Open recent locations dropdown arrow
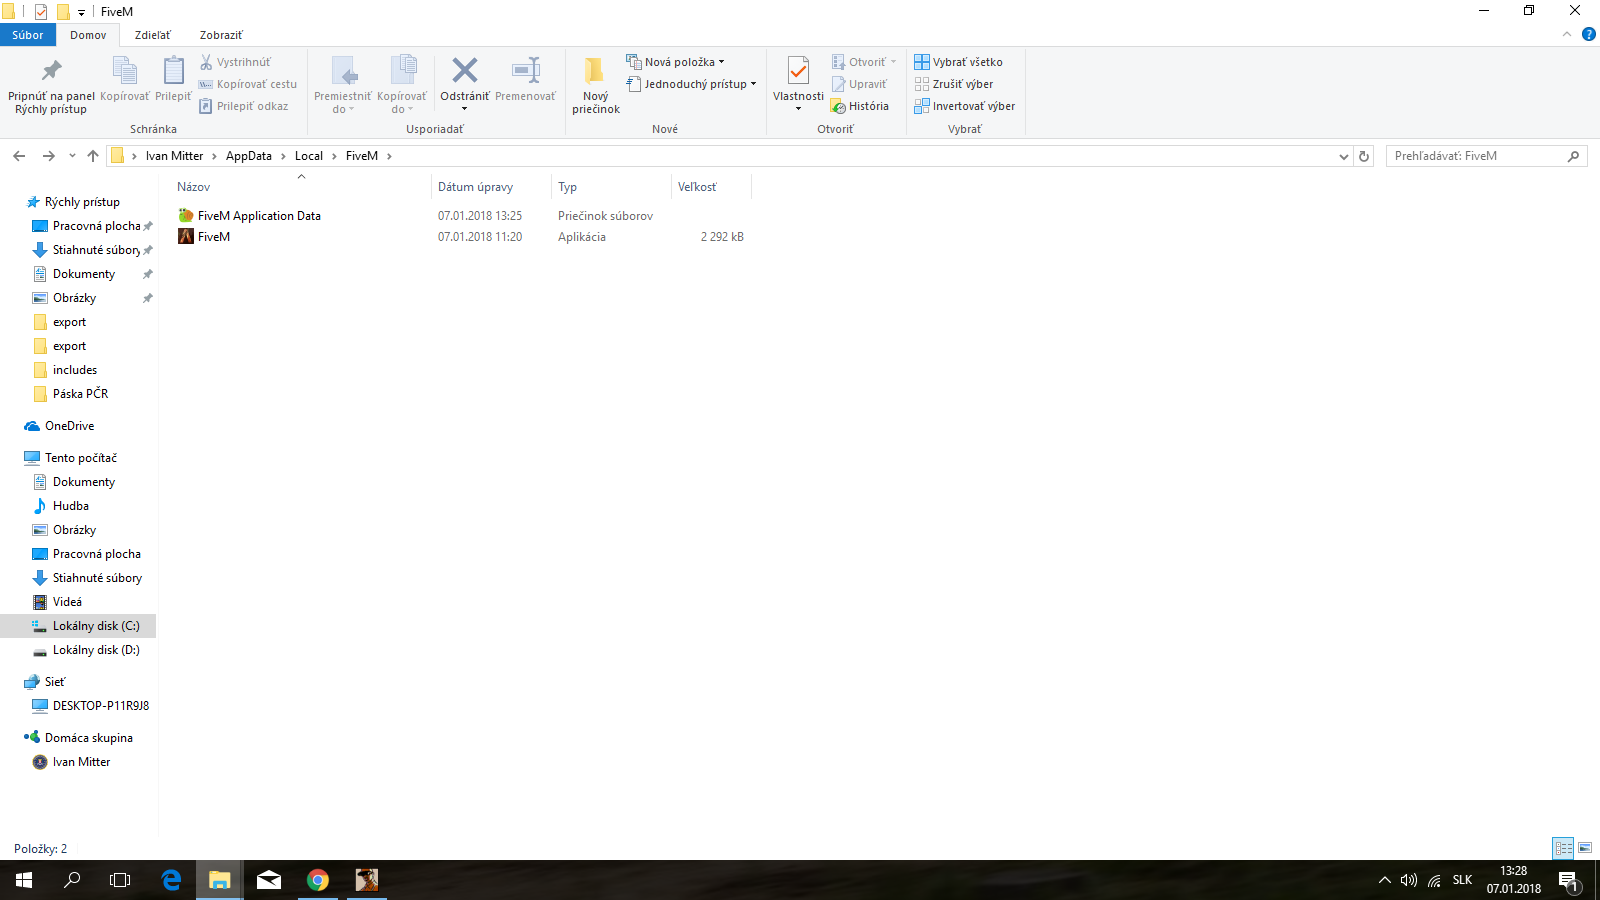The image size is (1600, 900). pos(72,156)
